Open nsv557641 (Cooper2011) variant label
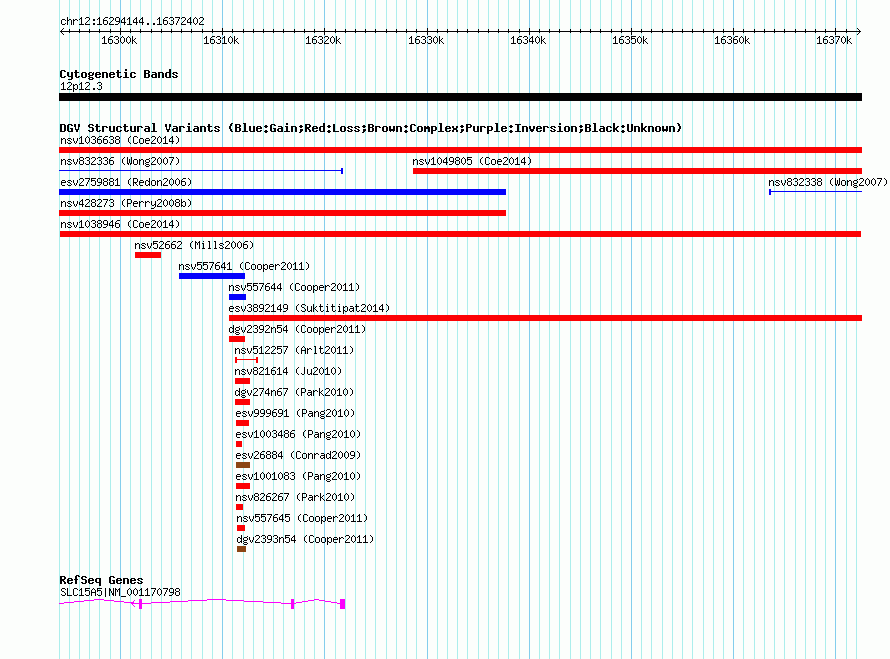Viewport: 890px width, 659px height. coord(244,266)
